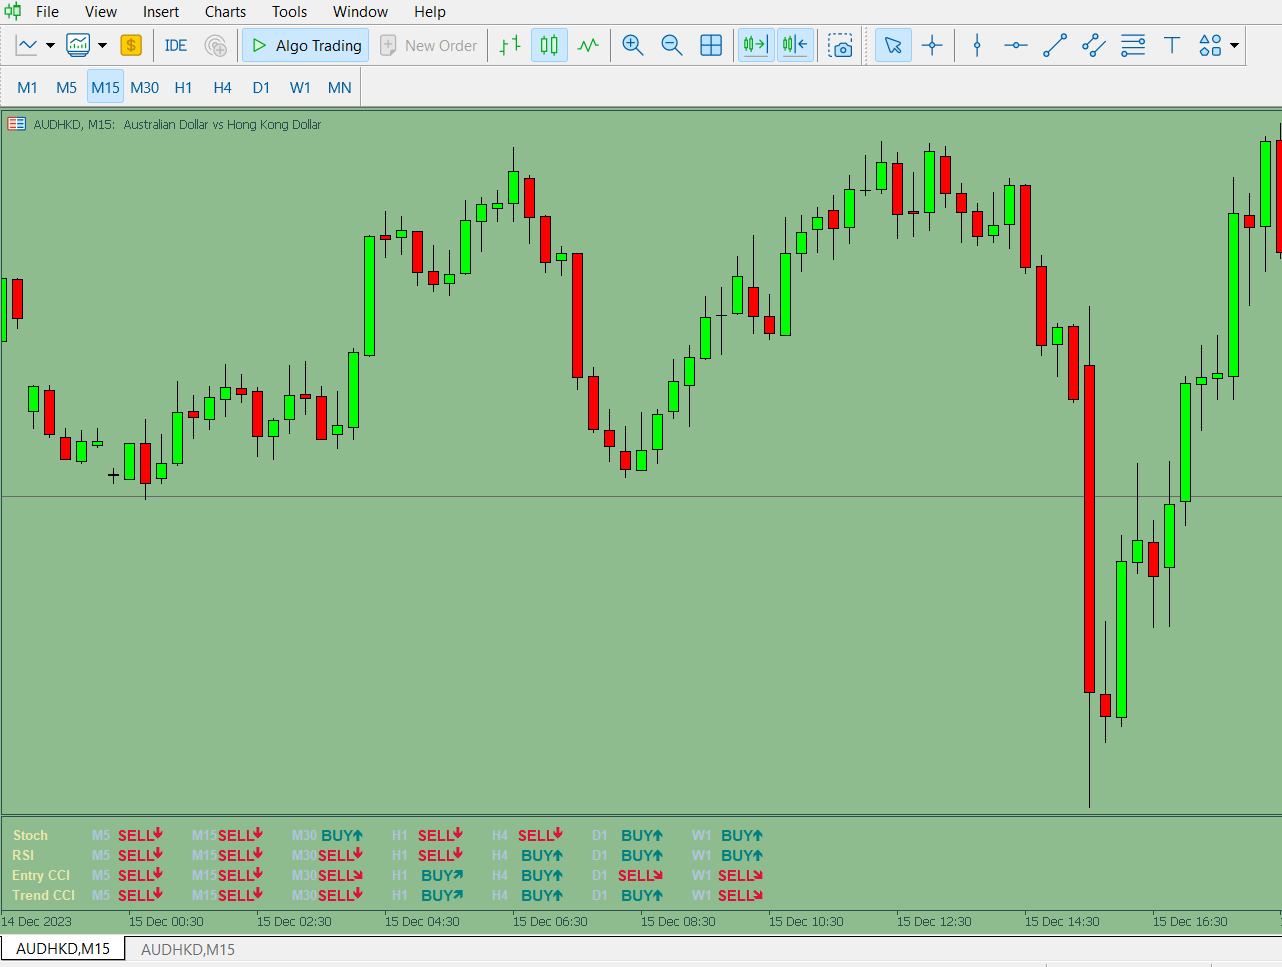Select the horizontal line drawing tool

coord(1014,45)
